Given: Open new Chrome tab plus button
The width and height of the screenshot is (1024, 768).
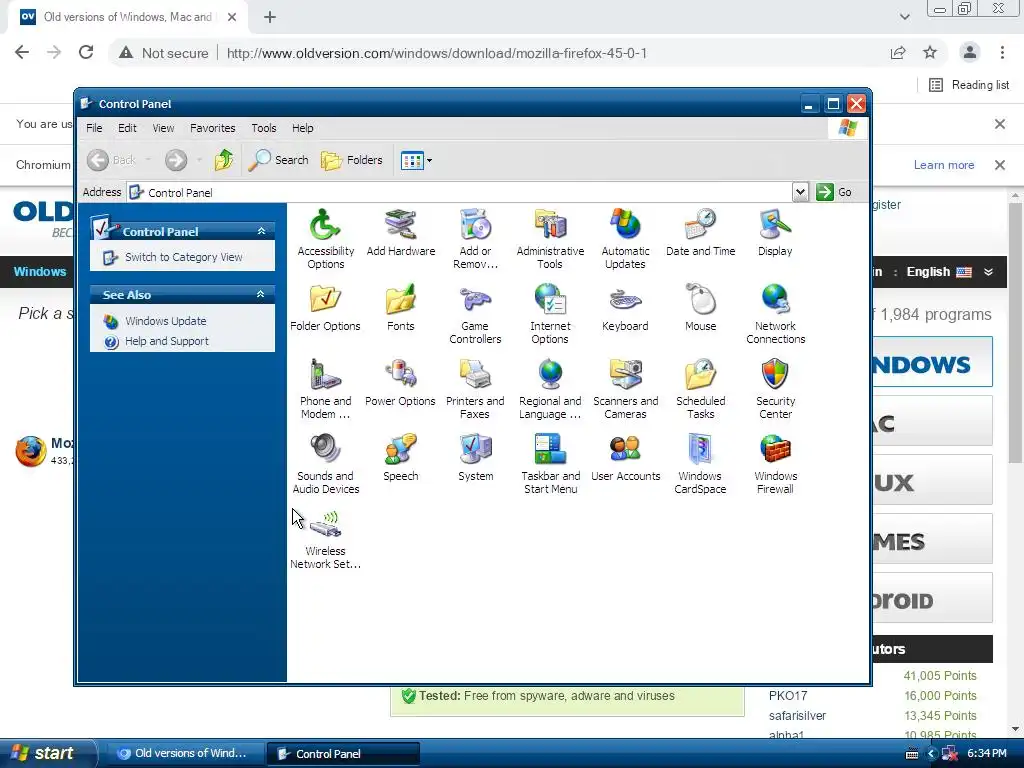Looking at the screenshot, I should 270,17.
